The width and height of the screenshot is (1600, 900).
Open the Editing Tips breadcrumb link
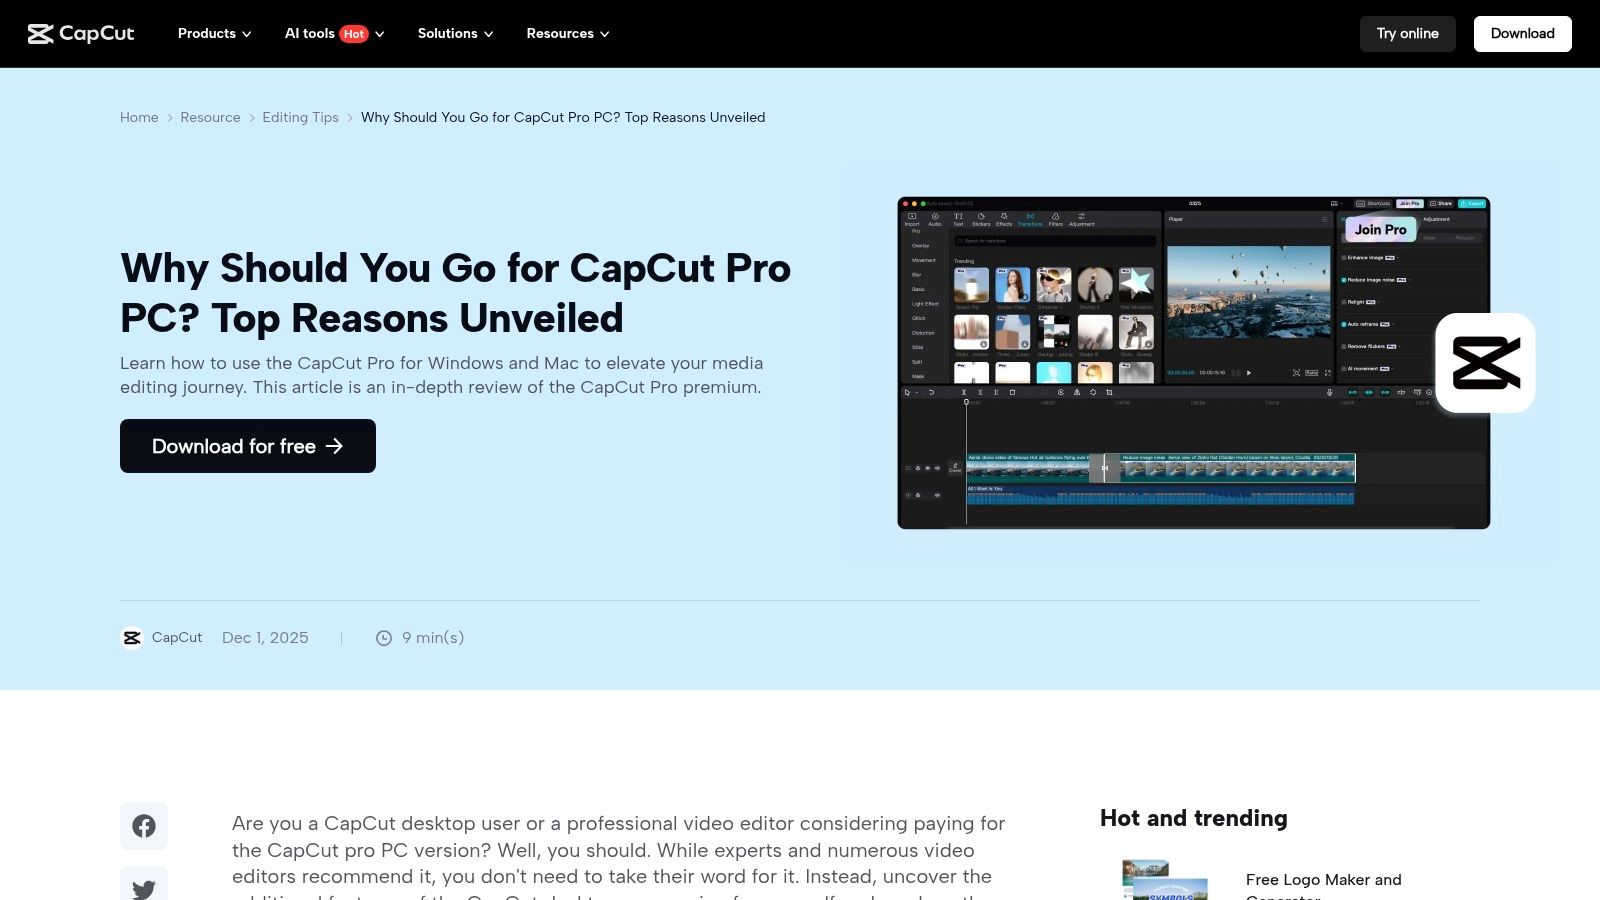[x=300, y=117]
